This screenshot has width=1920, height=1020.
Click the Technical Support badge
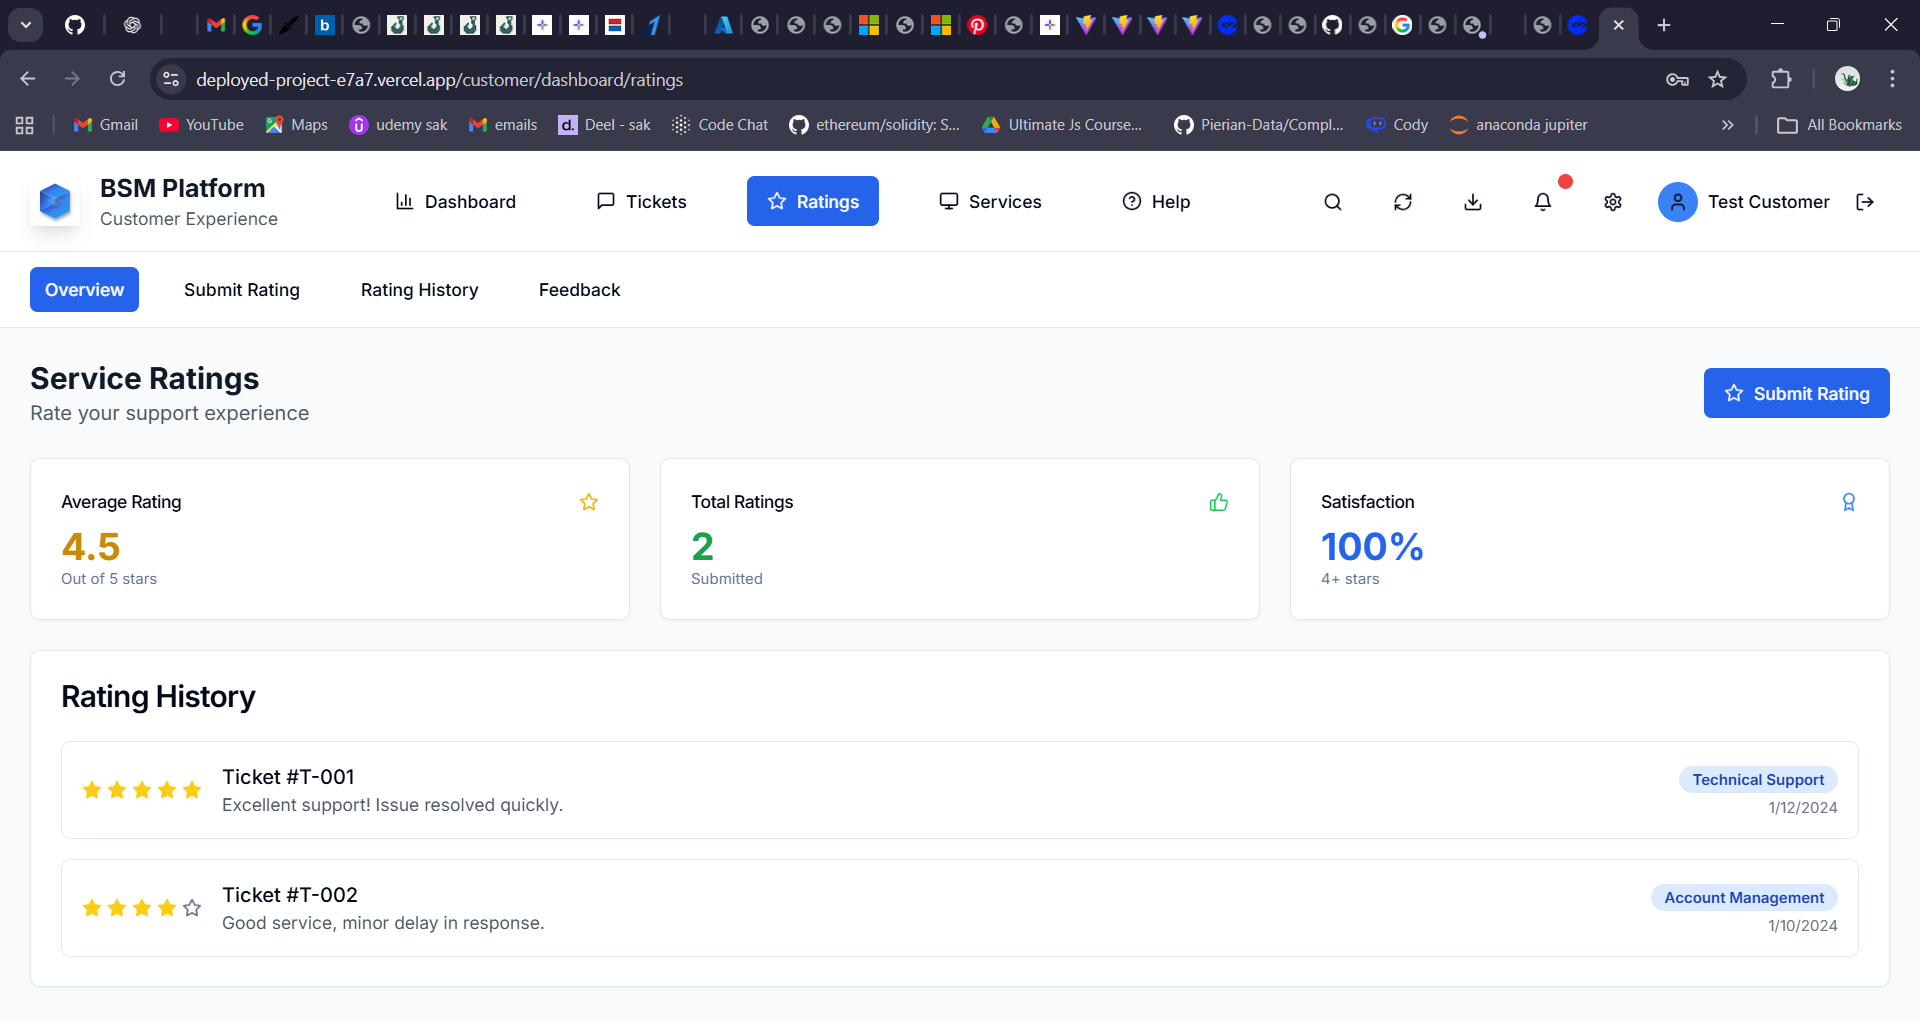(x=1758, y=780)
